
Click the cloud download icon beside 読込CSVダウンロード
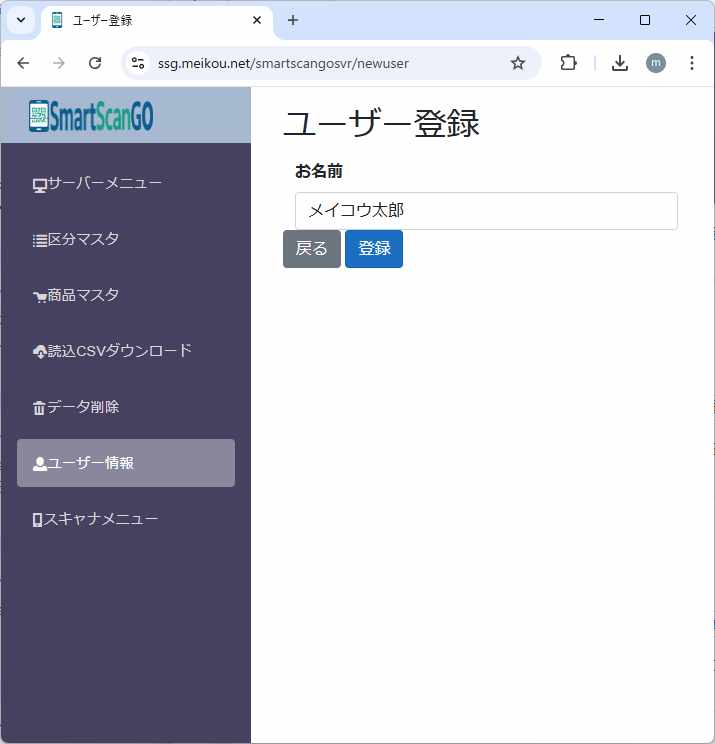tap(39, 352)
